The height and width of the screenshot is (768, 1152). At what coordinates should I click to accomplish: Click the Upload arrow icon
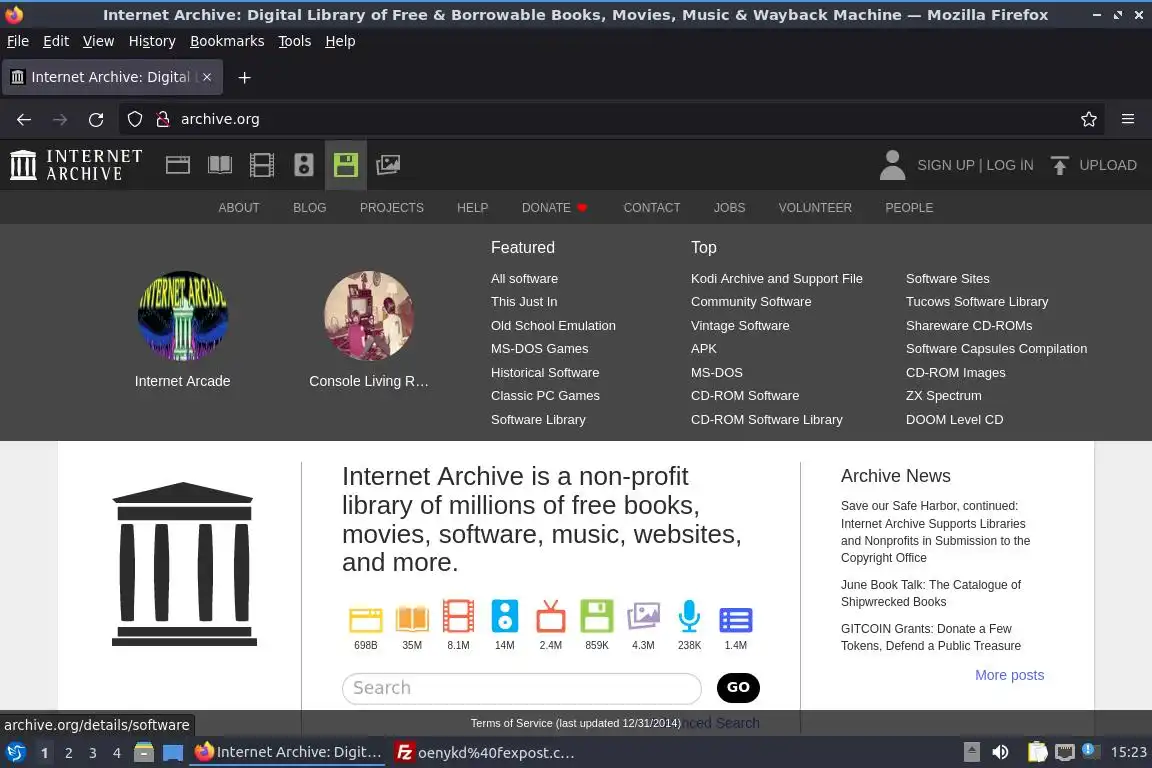point(1059,165)
